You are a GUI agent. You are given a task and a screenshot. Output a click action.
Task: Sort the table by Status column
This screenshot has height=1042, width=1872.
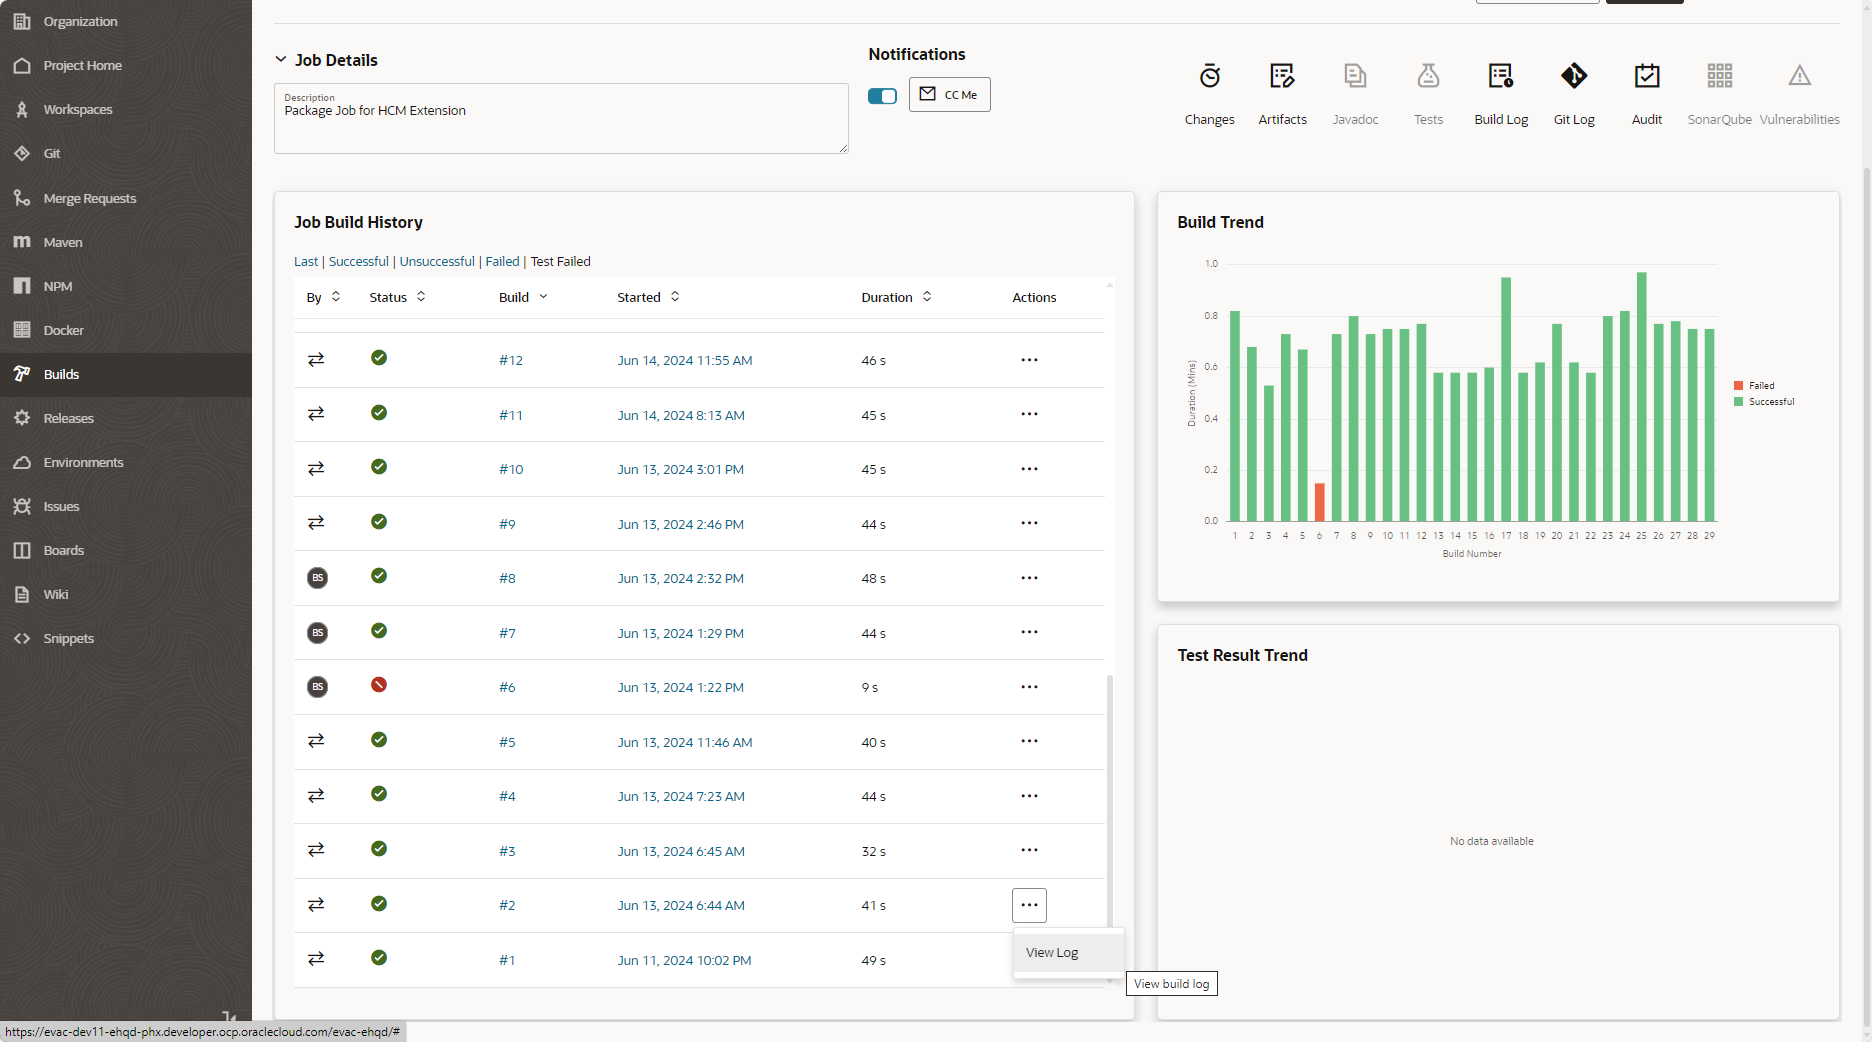[x=421, y=297]
